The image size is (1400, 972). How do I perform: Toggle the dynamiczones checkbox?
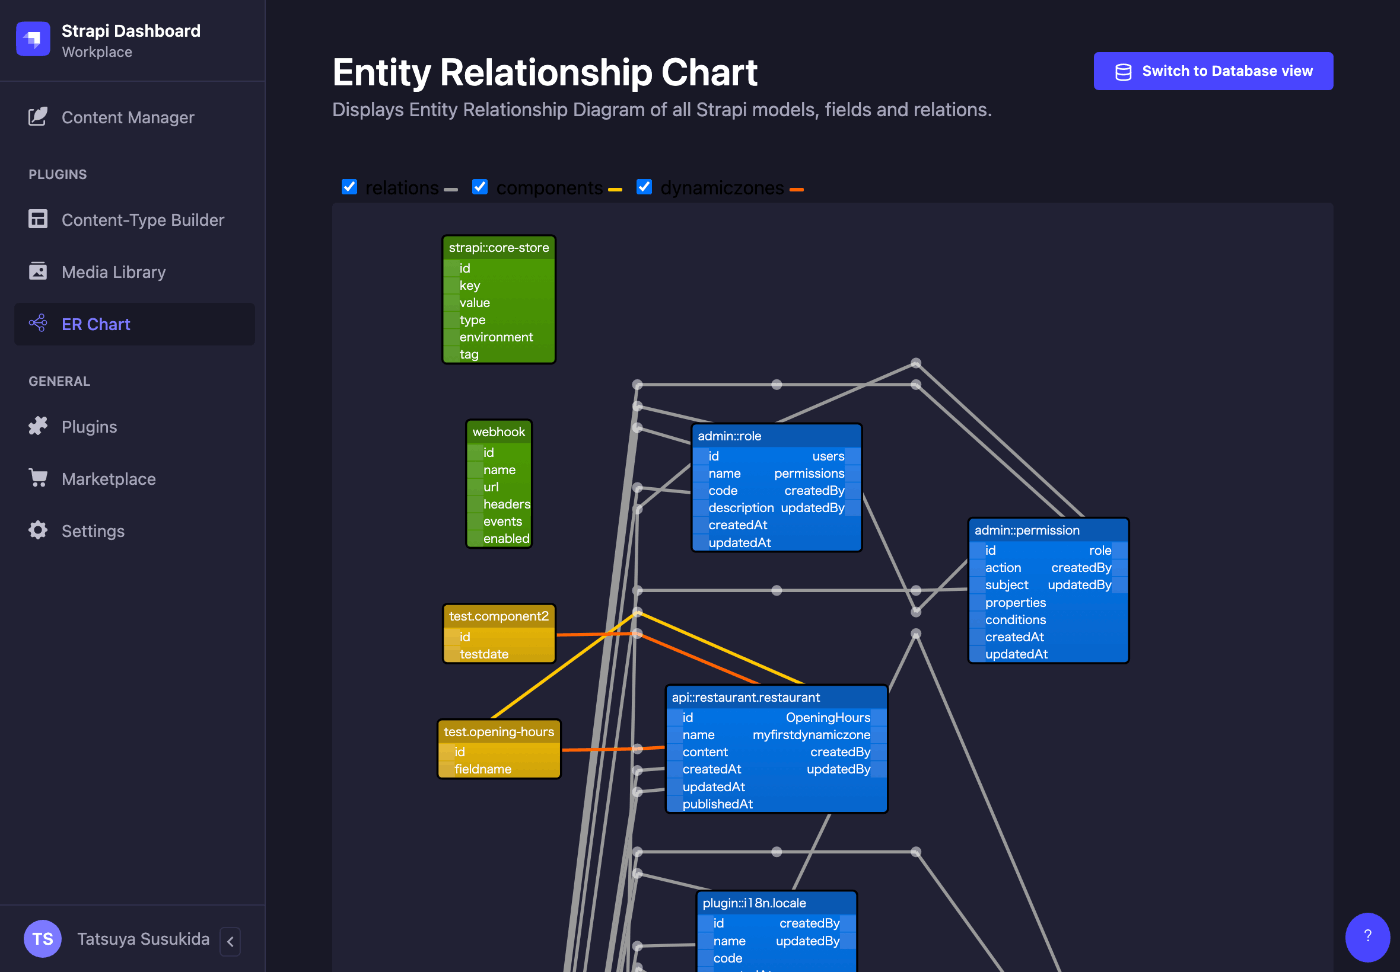645,187
